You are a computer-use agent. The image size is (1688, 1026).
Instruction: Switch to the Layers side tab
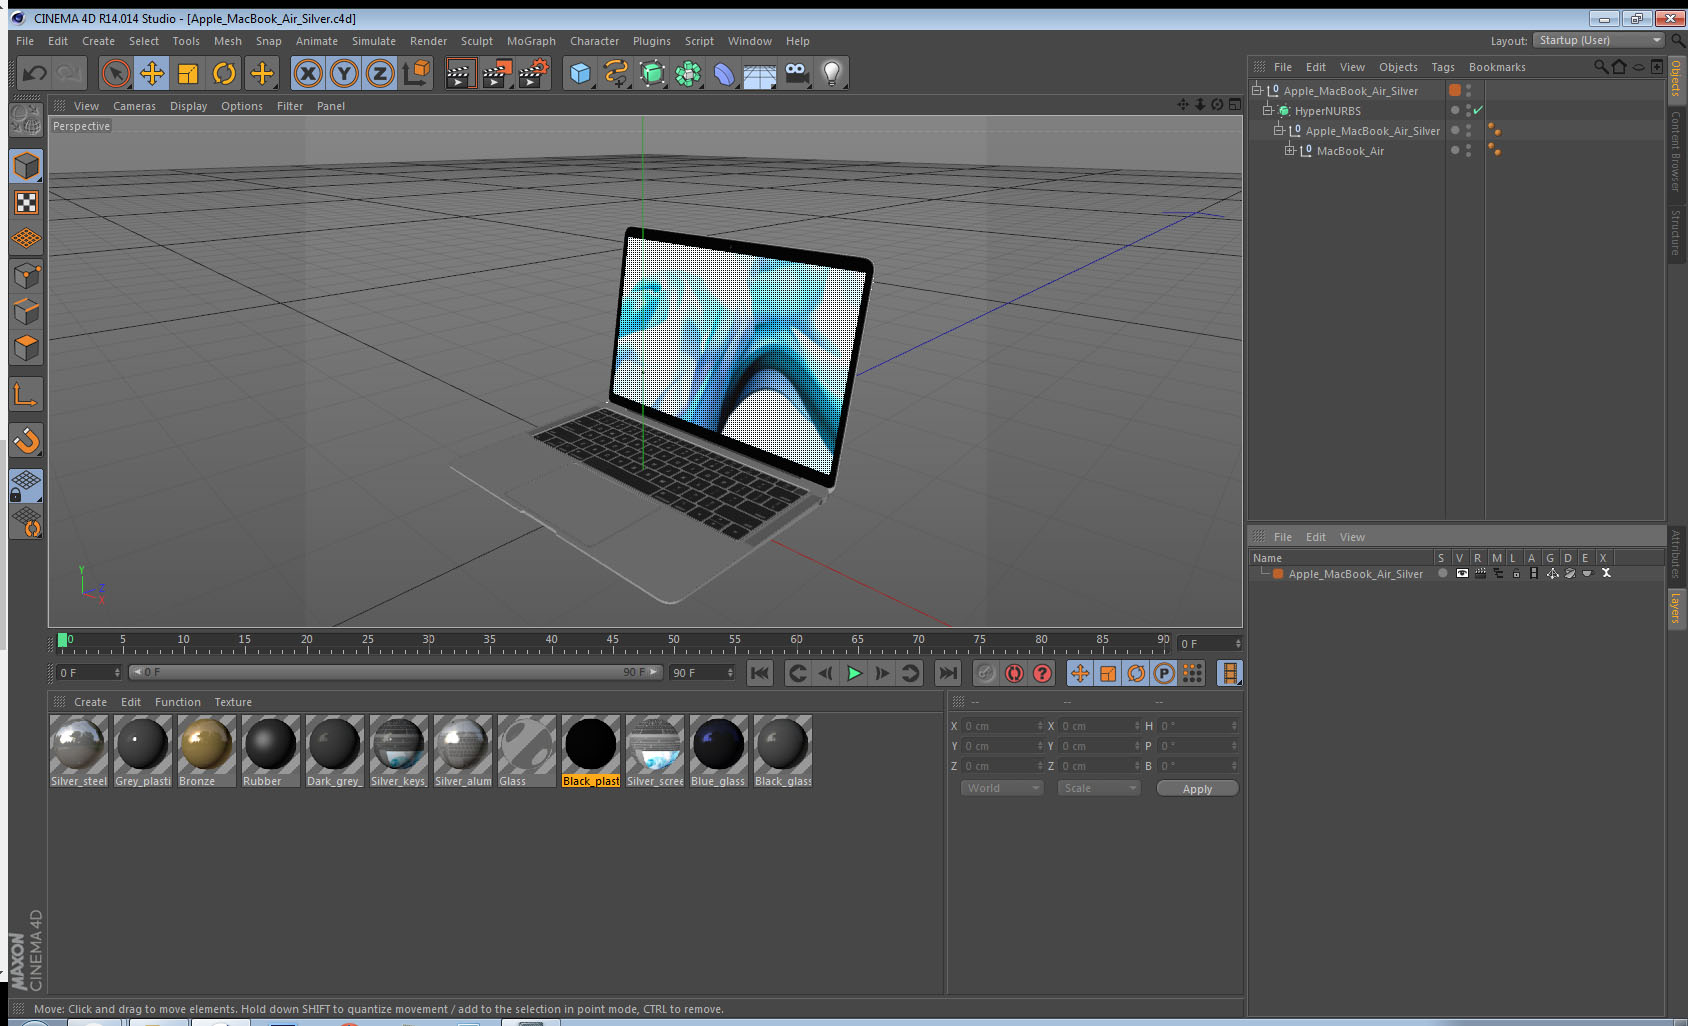coord(1675,607)
